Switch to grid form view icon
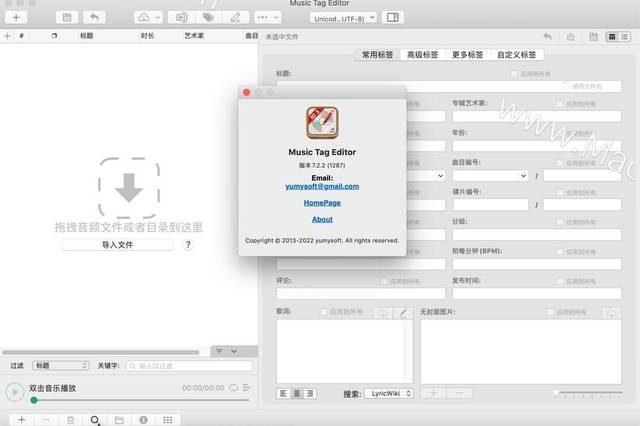 click(x=612, y=37)
